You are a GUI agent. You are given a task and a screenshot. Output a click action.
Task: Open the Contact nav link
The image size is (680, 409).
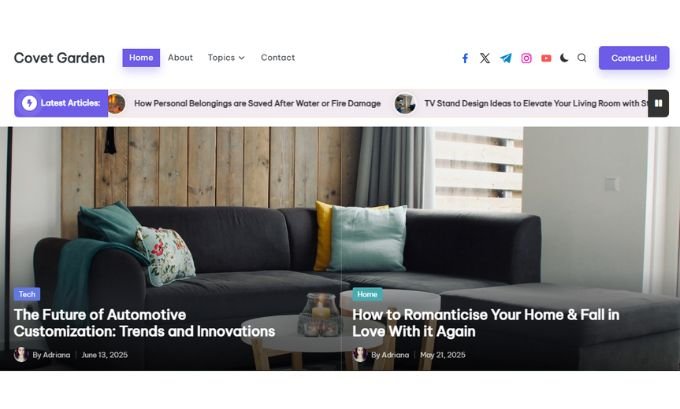coord(278,58)
